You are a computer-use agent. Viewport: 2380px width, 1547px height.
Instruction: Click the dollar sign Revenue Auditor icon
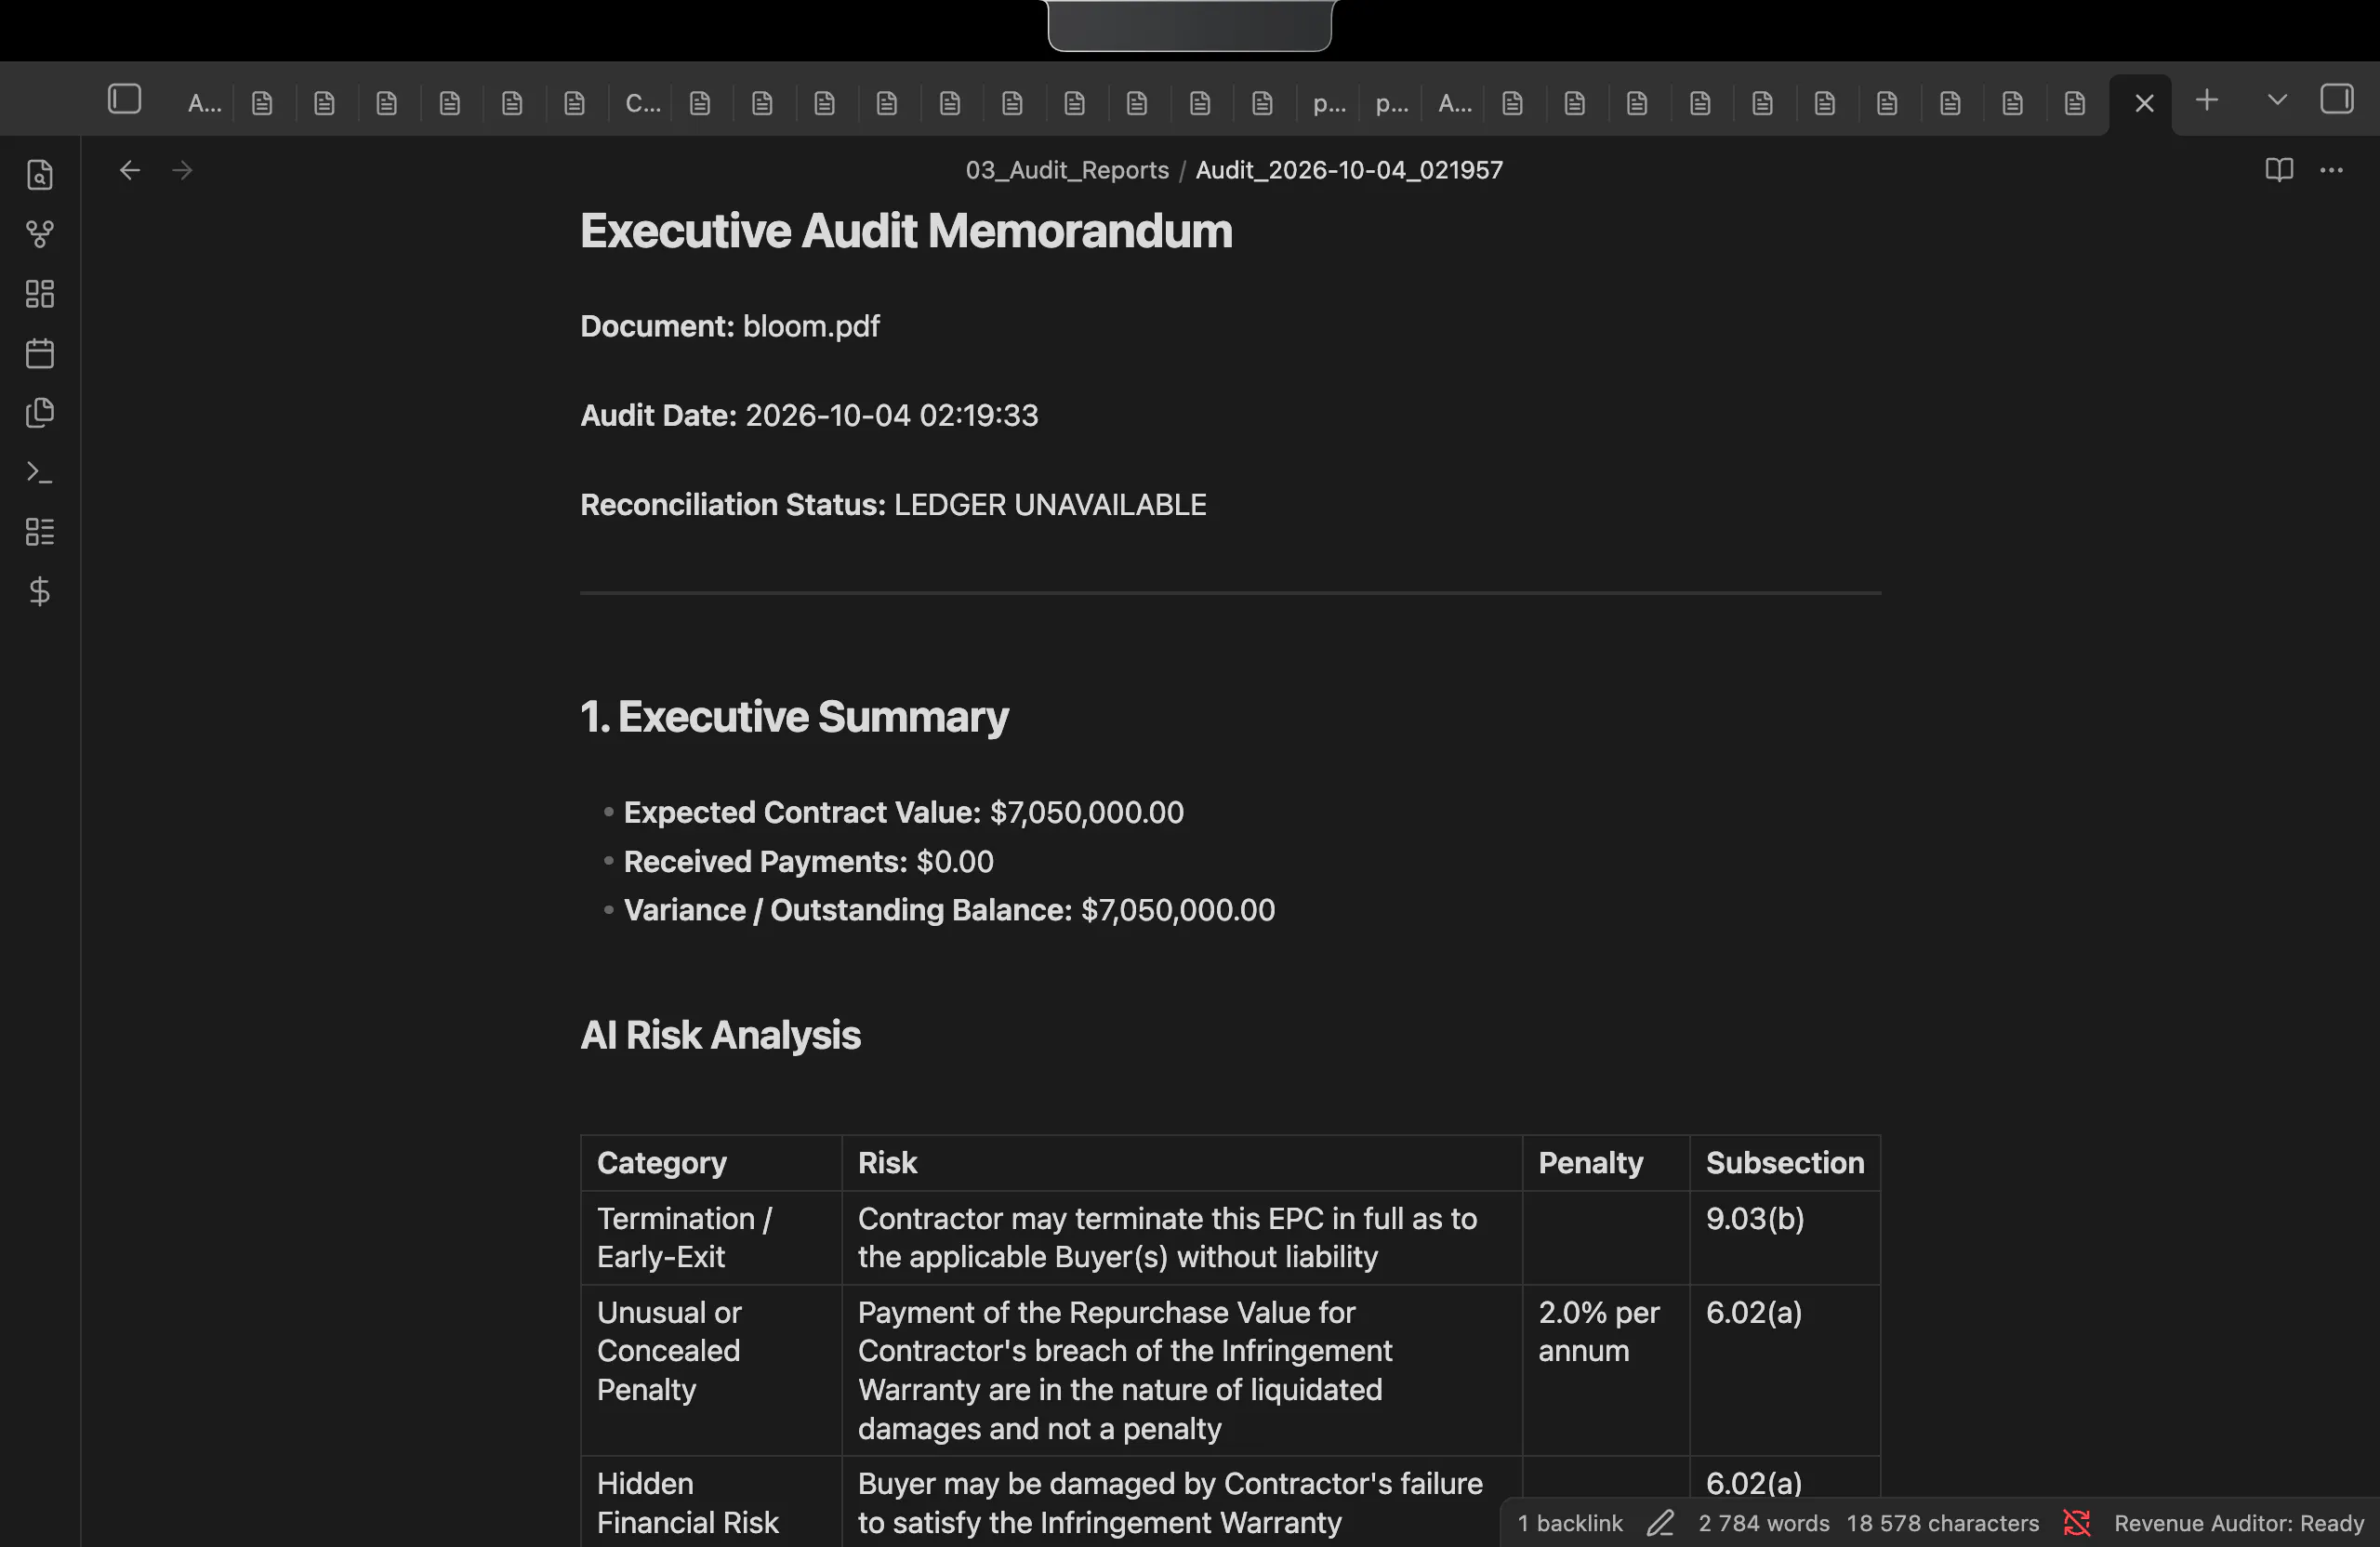(x=40, y=591)
